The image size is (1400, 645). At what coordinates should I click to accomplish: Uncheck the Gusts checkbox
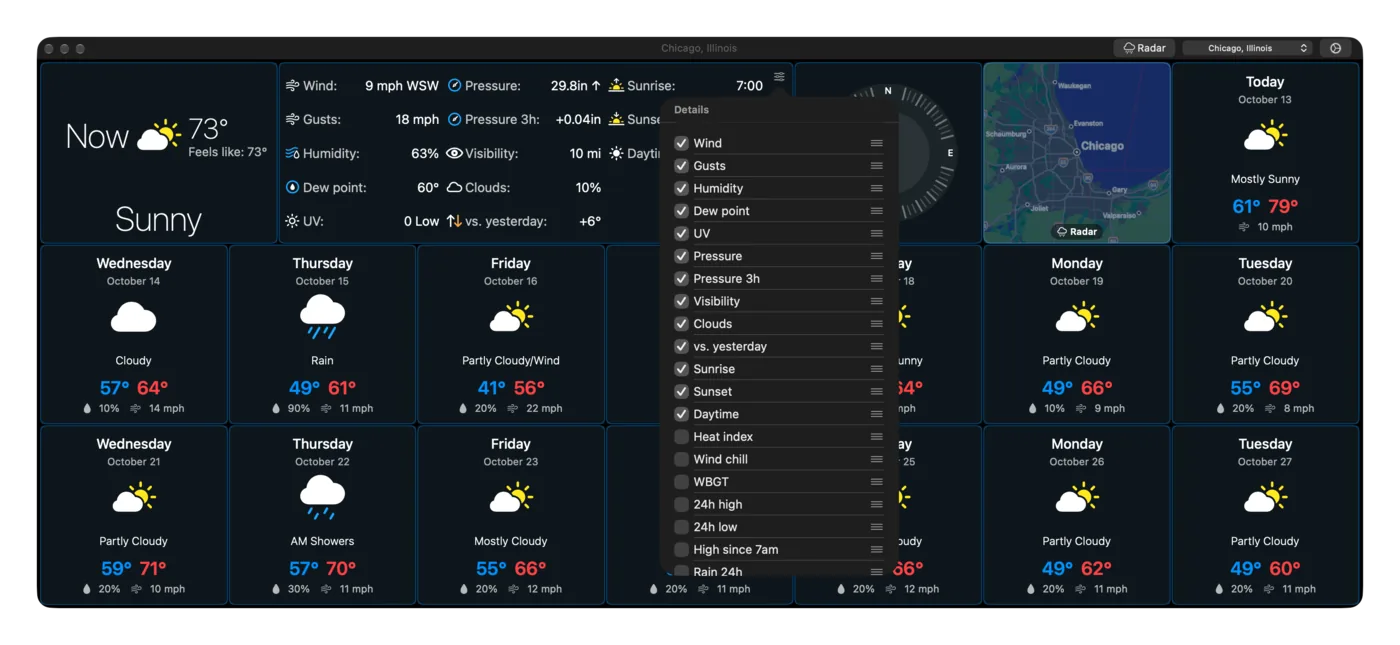[681, 166]
